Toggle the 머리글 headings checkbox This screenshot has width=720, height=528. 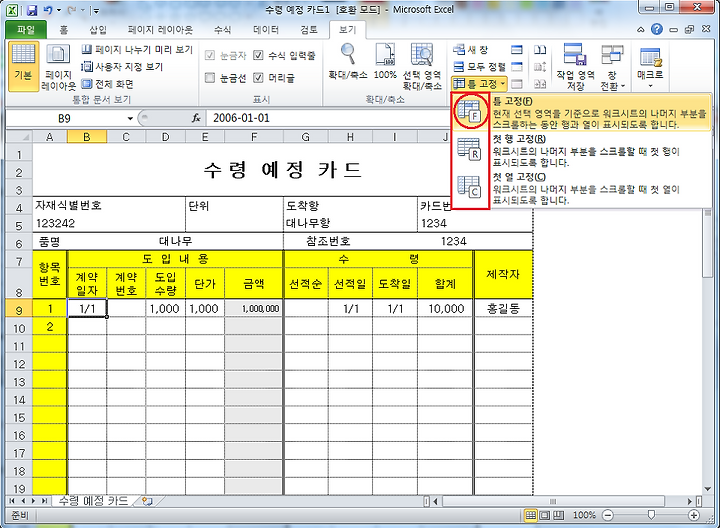[x=259, y=77]
